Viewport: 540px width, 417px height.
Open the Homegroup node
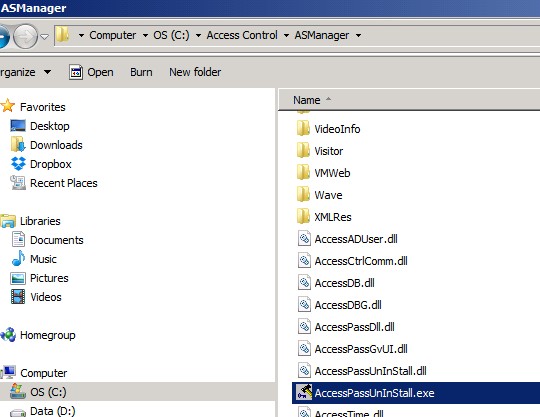pyautogui.click(x=48, y=335)
